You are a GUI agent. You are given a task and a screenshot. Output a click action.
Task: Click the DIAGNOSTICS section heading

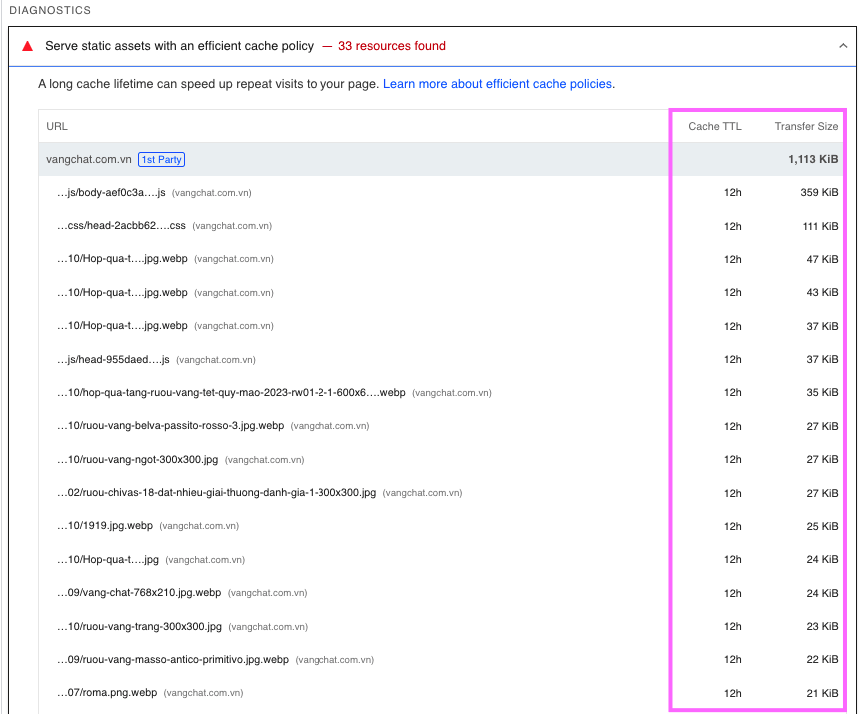coord(50,10)
